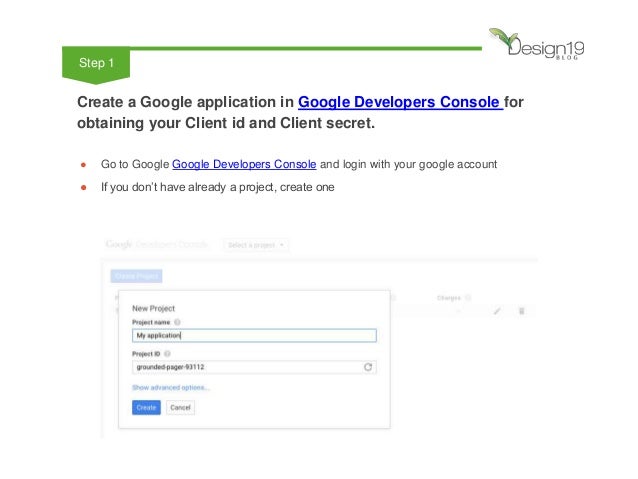Click the Google Developers Console title
The height and width of the screenshot is (479, 638).
[x=157, y=244]
